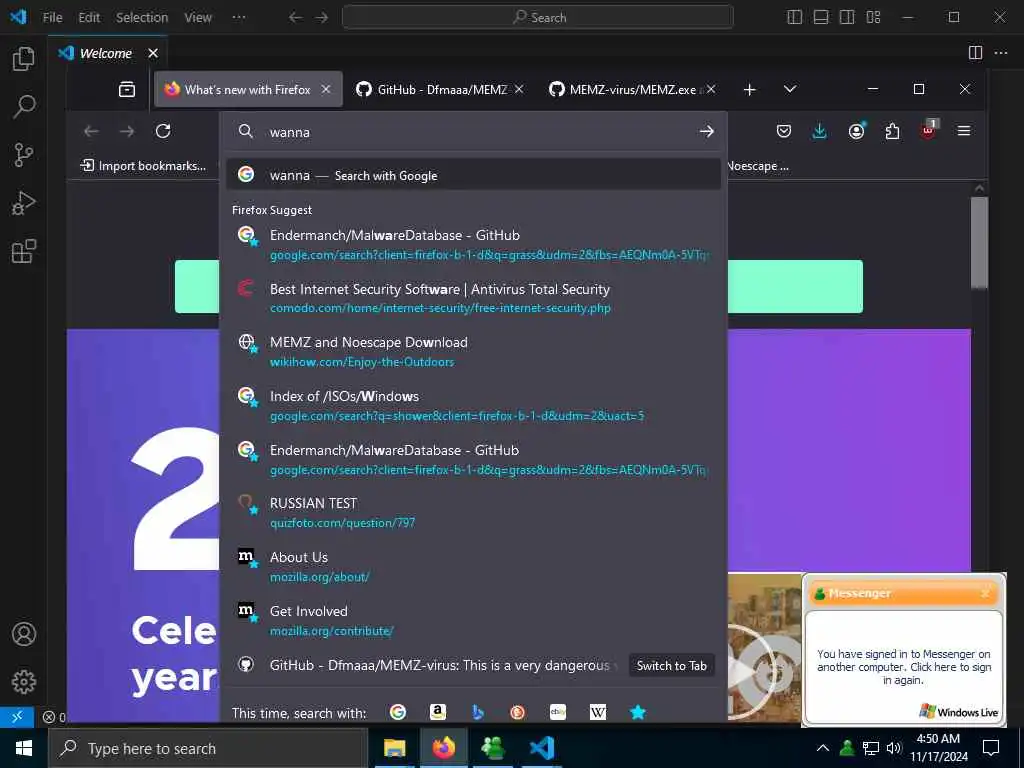Open the Firefox hamburger application menu

click(x=963, y=131)
